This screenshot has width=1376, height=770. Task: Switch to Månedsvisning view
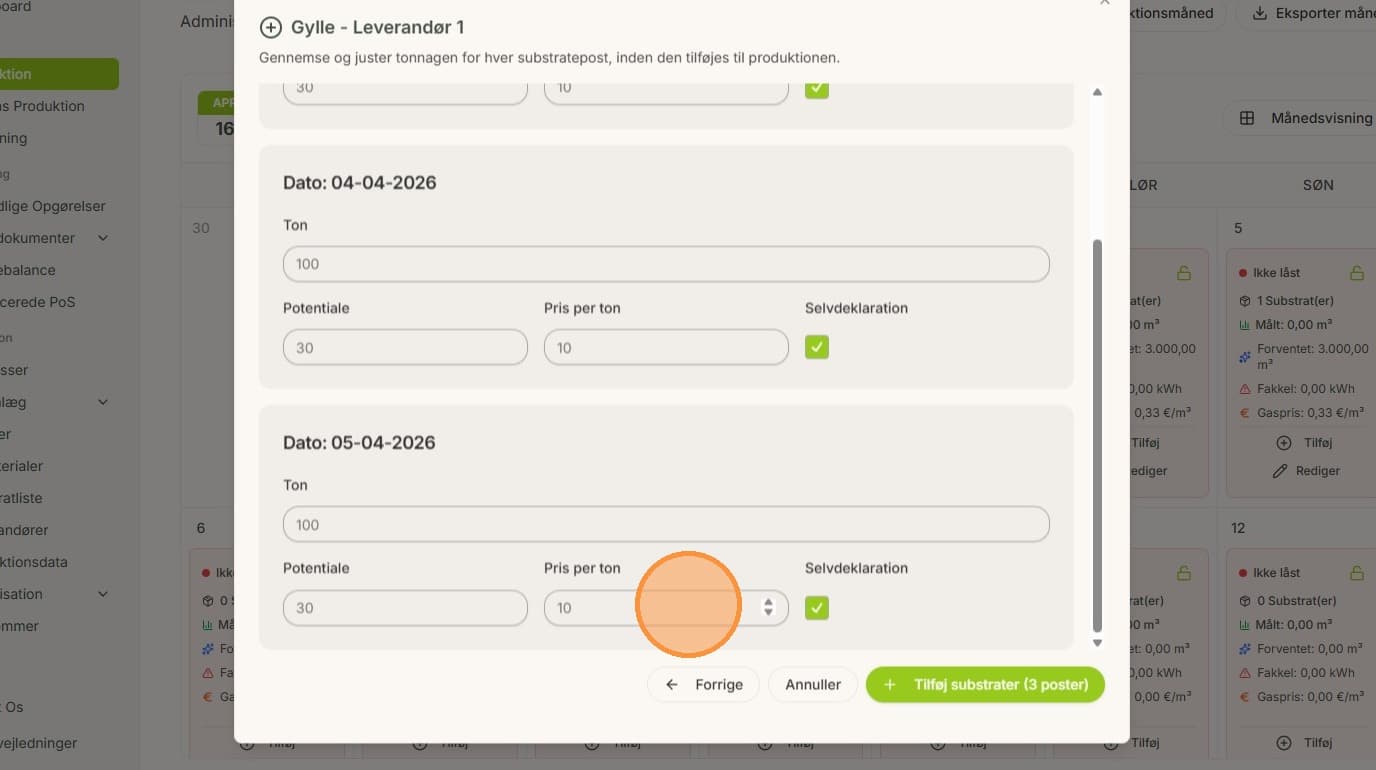point(1300,118)
